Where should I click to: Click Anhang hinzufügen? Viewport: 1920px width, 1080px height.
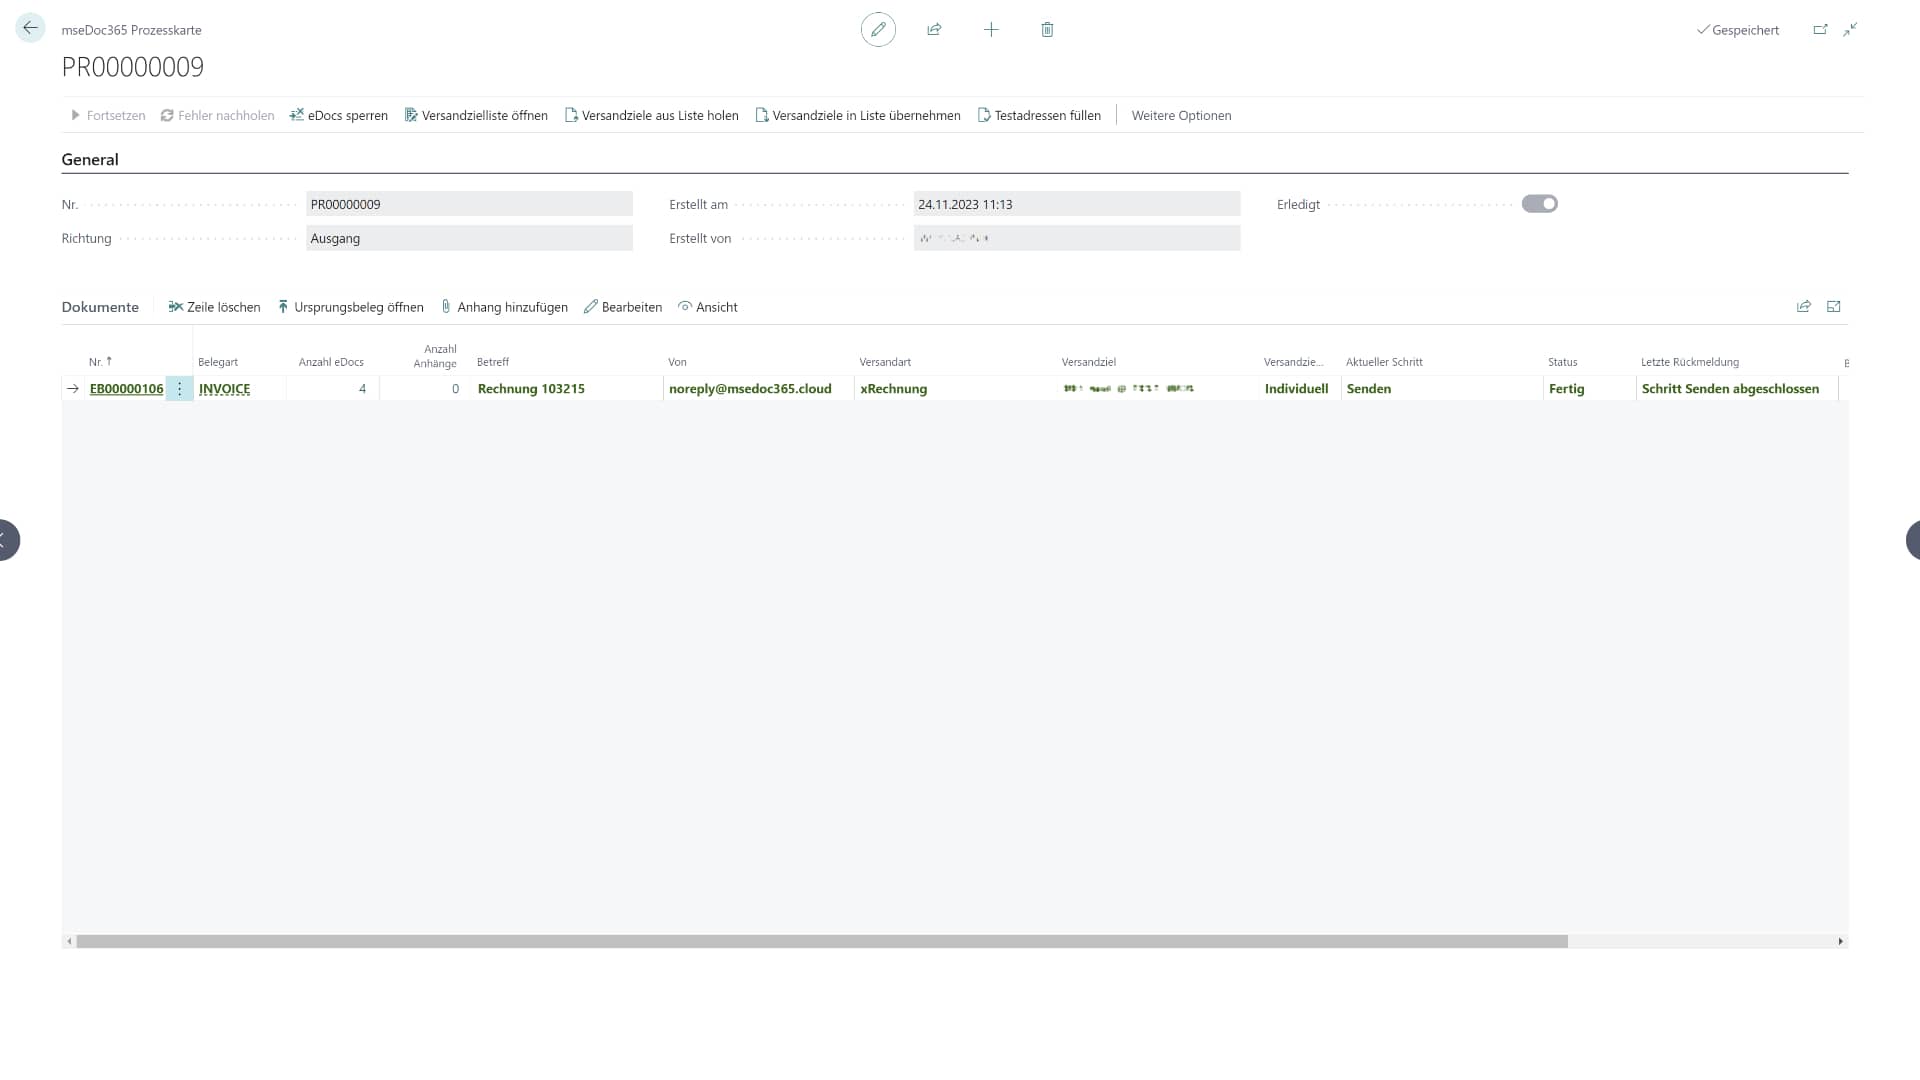504,307
